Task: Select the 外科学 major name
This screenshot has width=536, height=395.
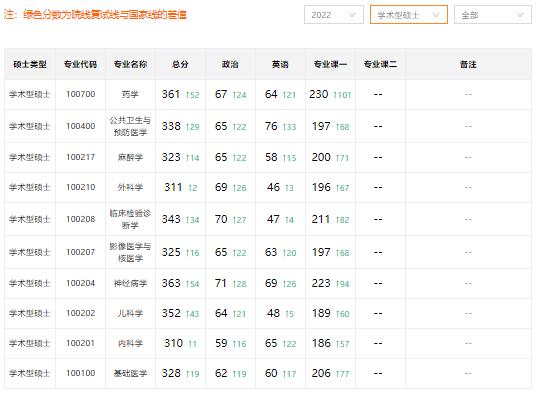Action: 130,187
